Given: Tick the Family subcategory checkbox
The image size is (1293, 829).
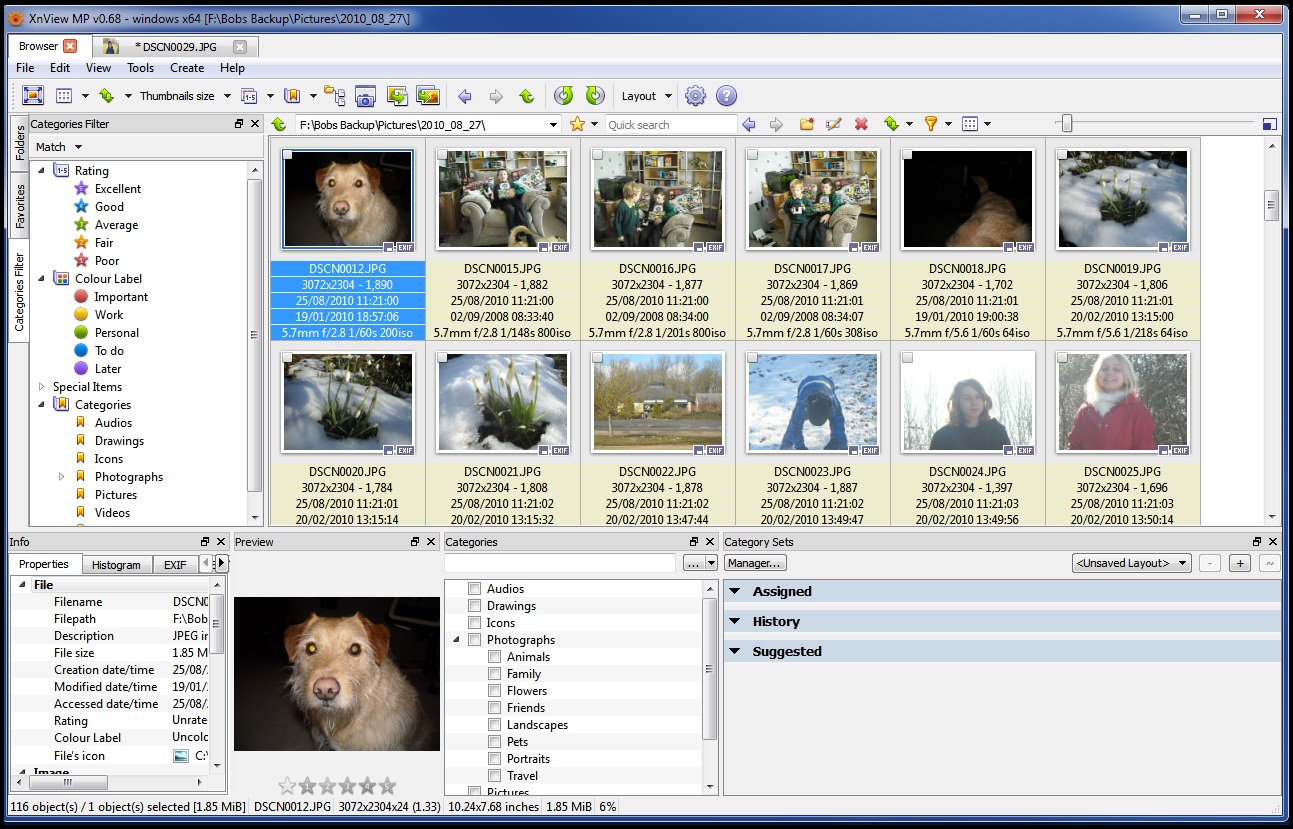Looking at the screenshot, I should pyautogui.click(x=495, y=674).
